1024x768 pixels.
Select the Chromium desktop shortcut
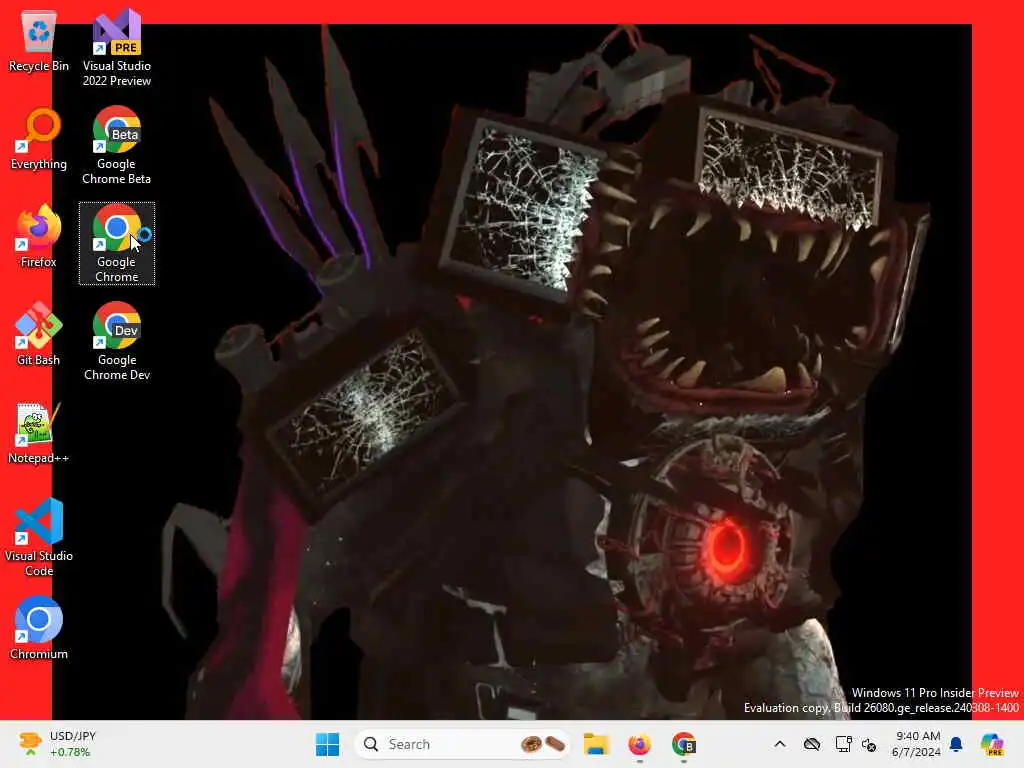click(39, 629)
